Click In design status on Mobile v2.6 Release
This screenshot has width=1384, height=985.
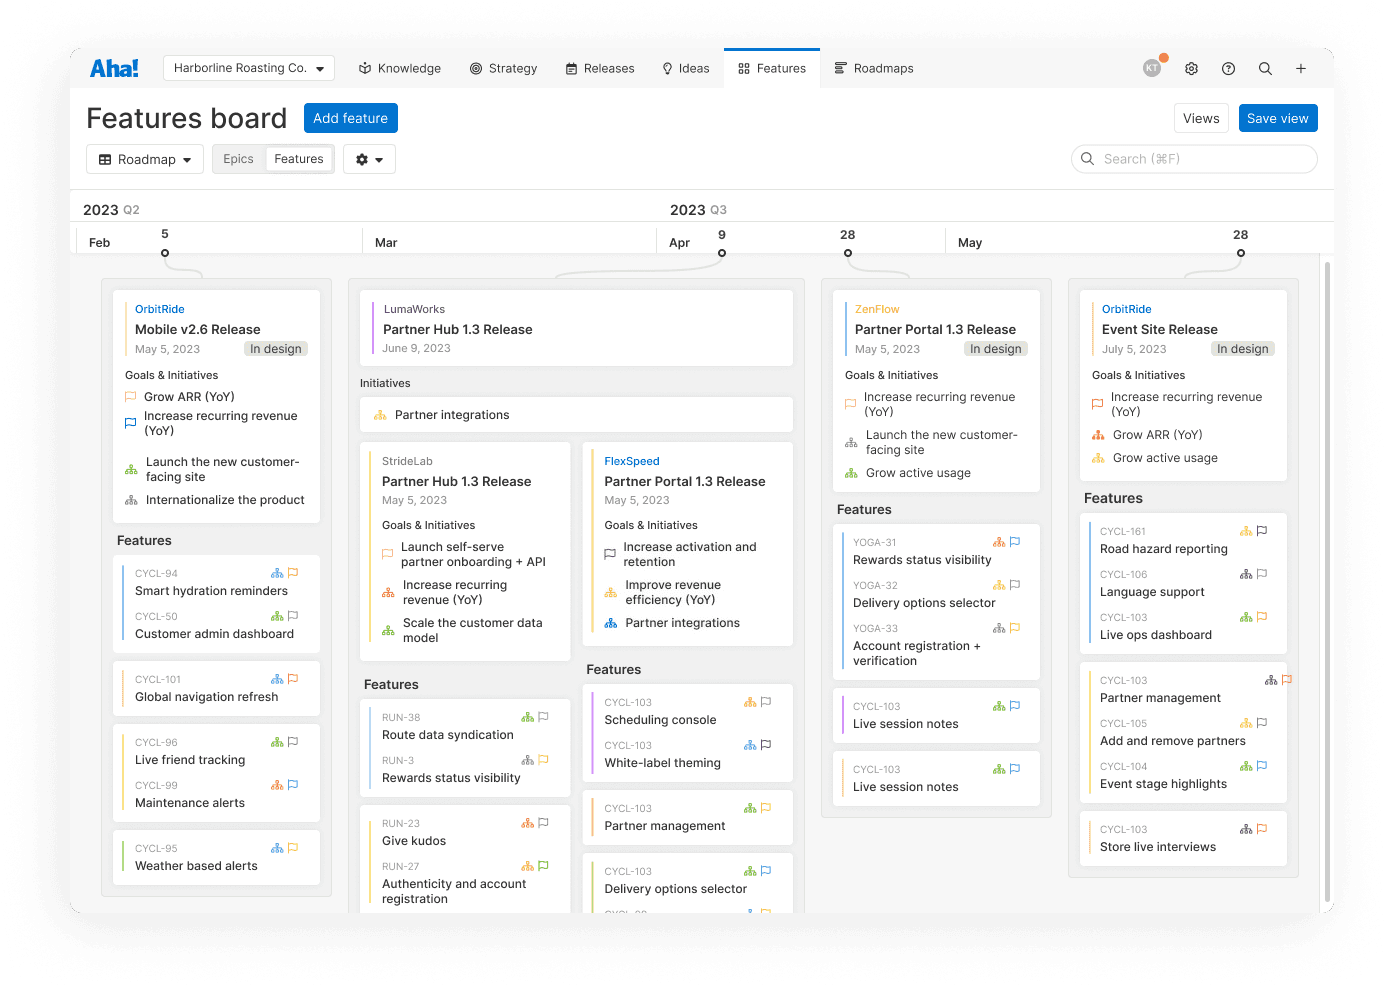(276, 349)
